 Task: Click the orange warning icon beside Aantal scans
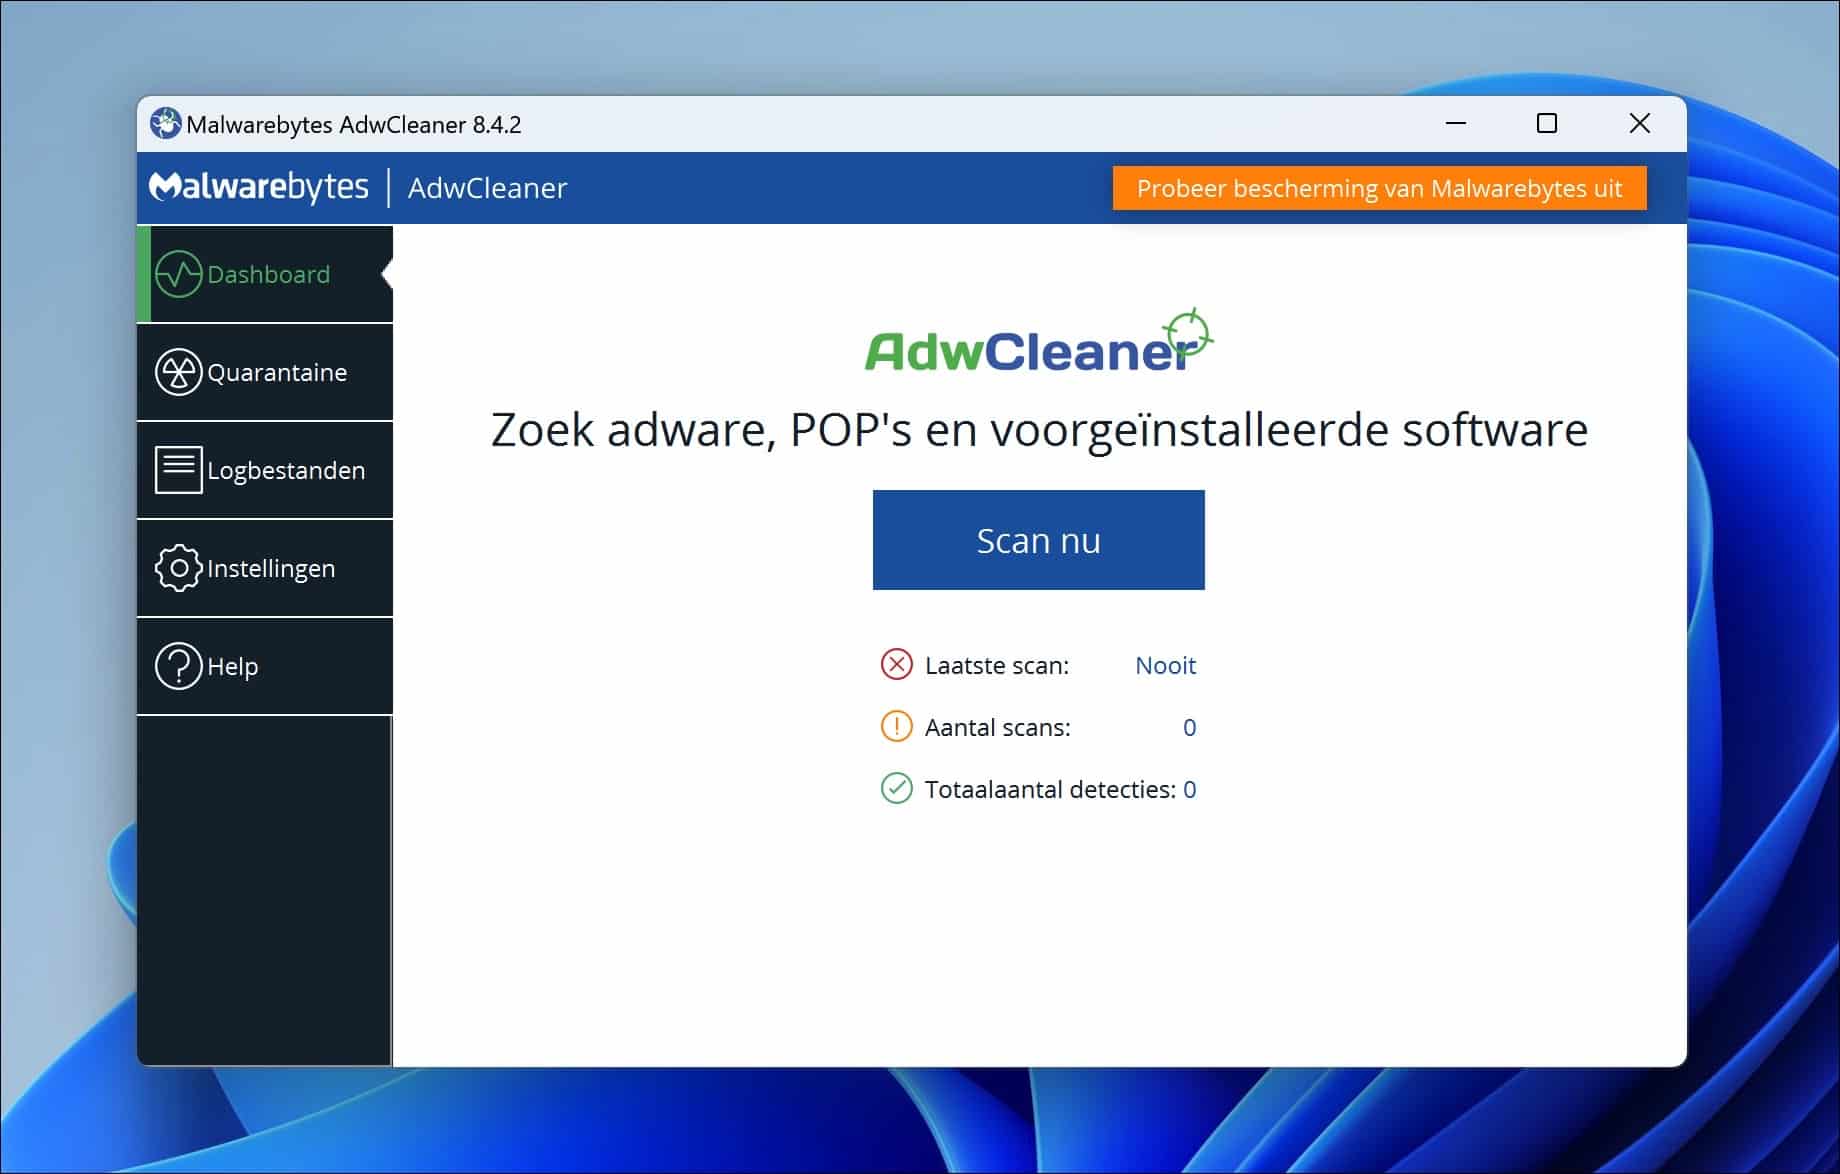897,726
